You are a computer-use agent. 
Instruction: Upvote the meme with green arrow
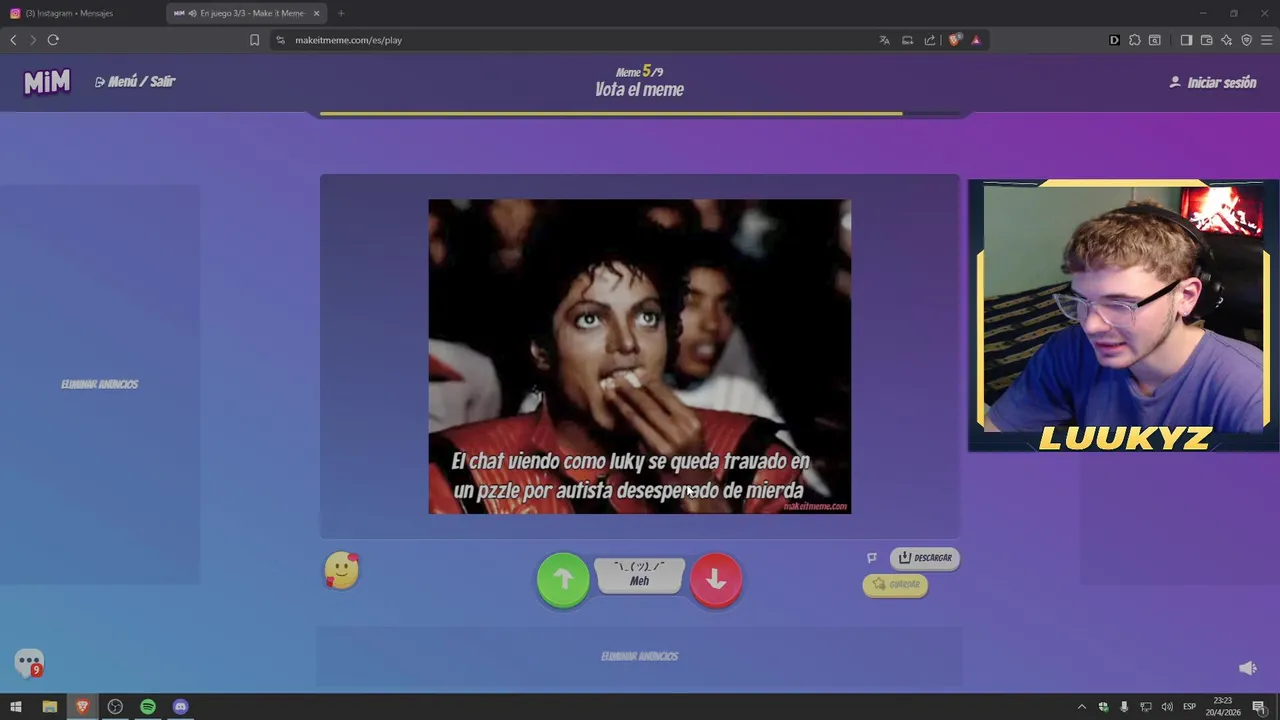(x=563, y=579)
